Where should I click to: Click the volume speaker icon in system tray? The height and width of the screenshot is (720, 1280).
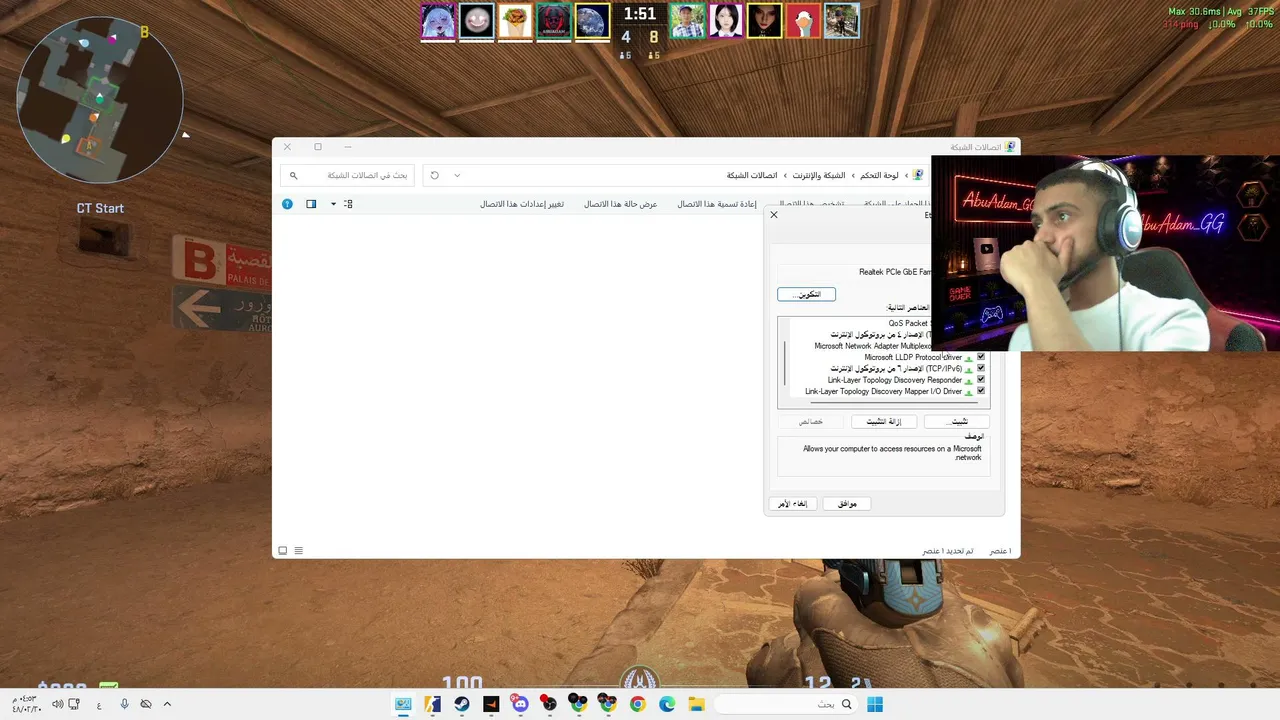58,704
